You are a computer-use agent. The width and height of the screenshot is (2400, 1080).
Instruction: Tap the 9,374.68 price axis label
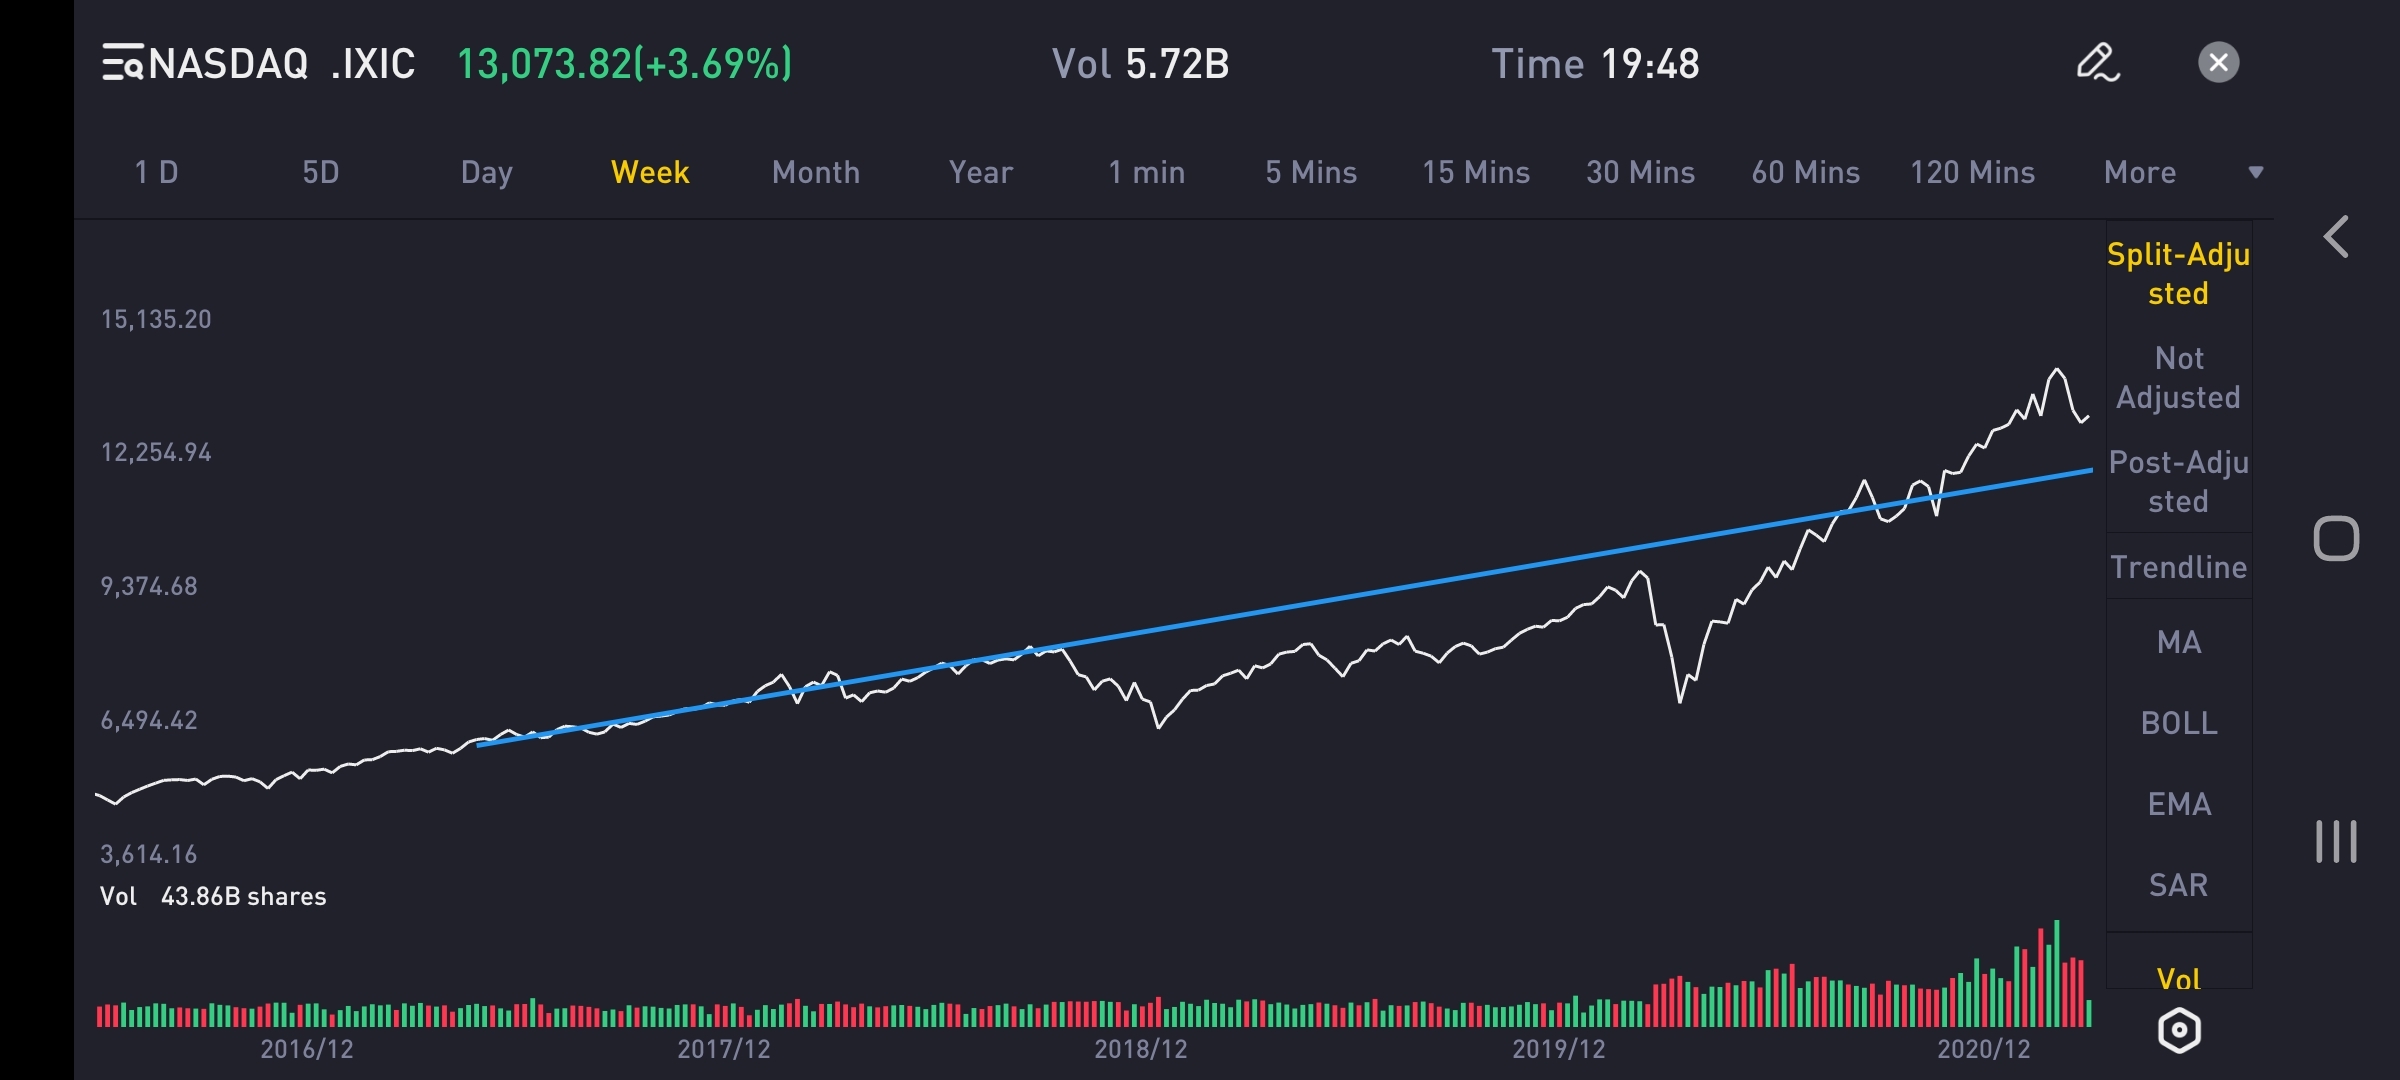(x=149, y=586)
